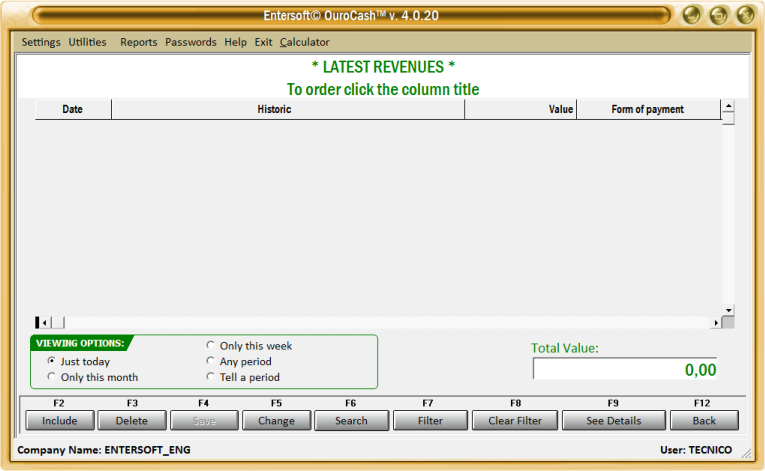Click the Include button
The width and height of the screenshot is (765, 471).
tap(60, 420)
